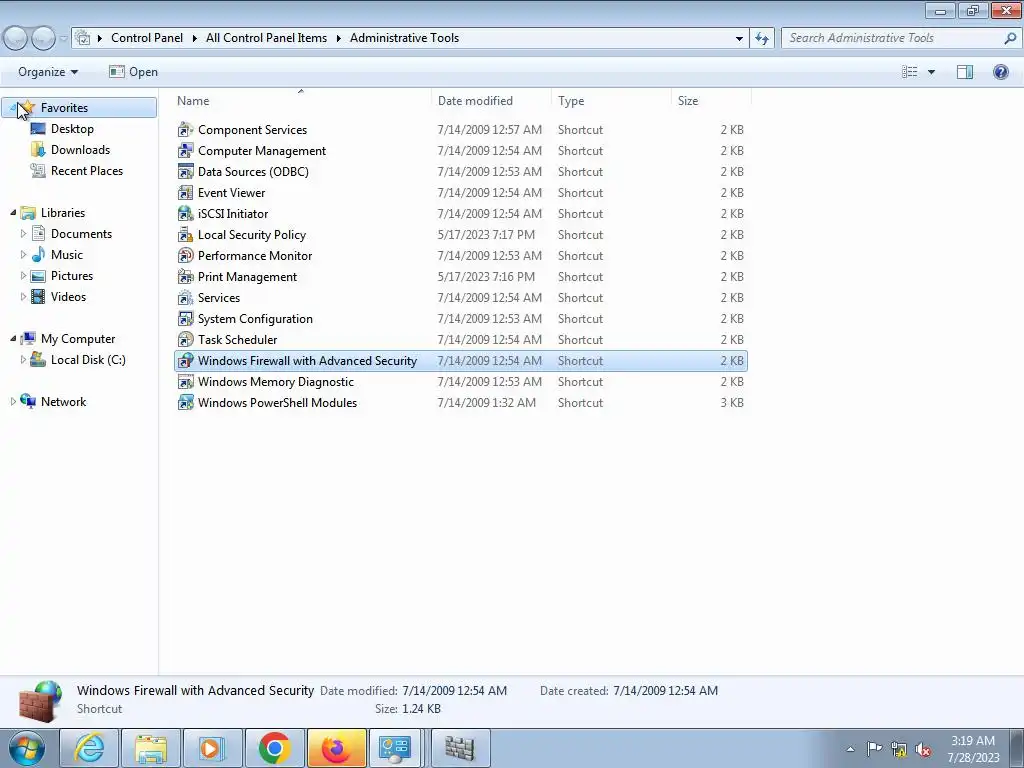Collapse the My Computer tree node
Image resolution: width=1024 pixels, height=768 pixels.
click(x=13, y=339)
